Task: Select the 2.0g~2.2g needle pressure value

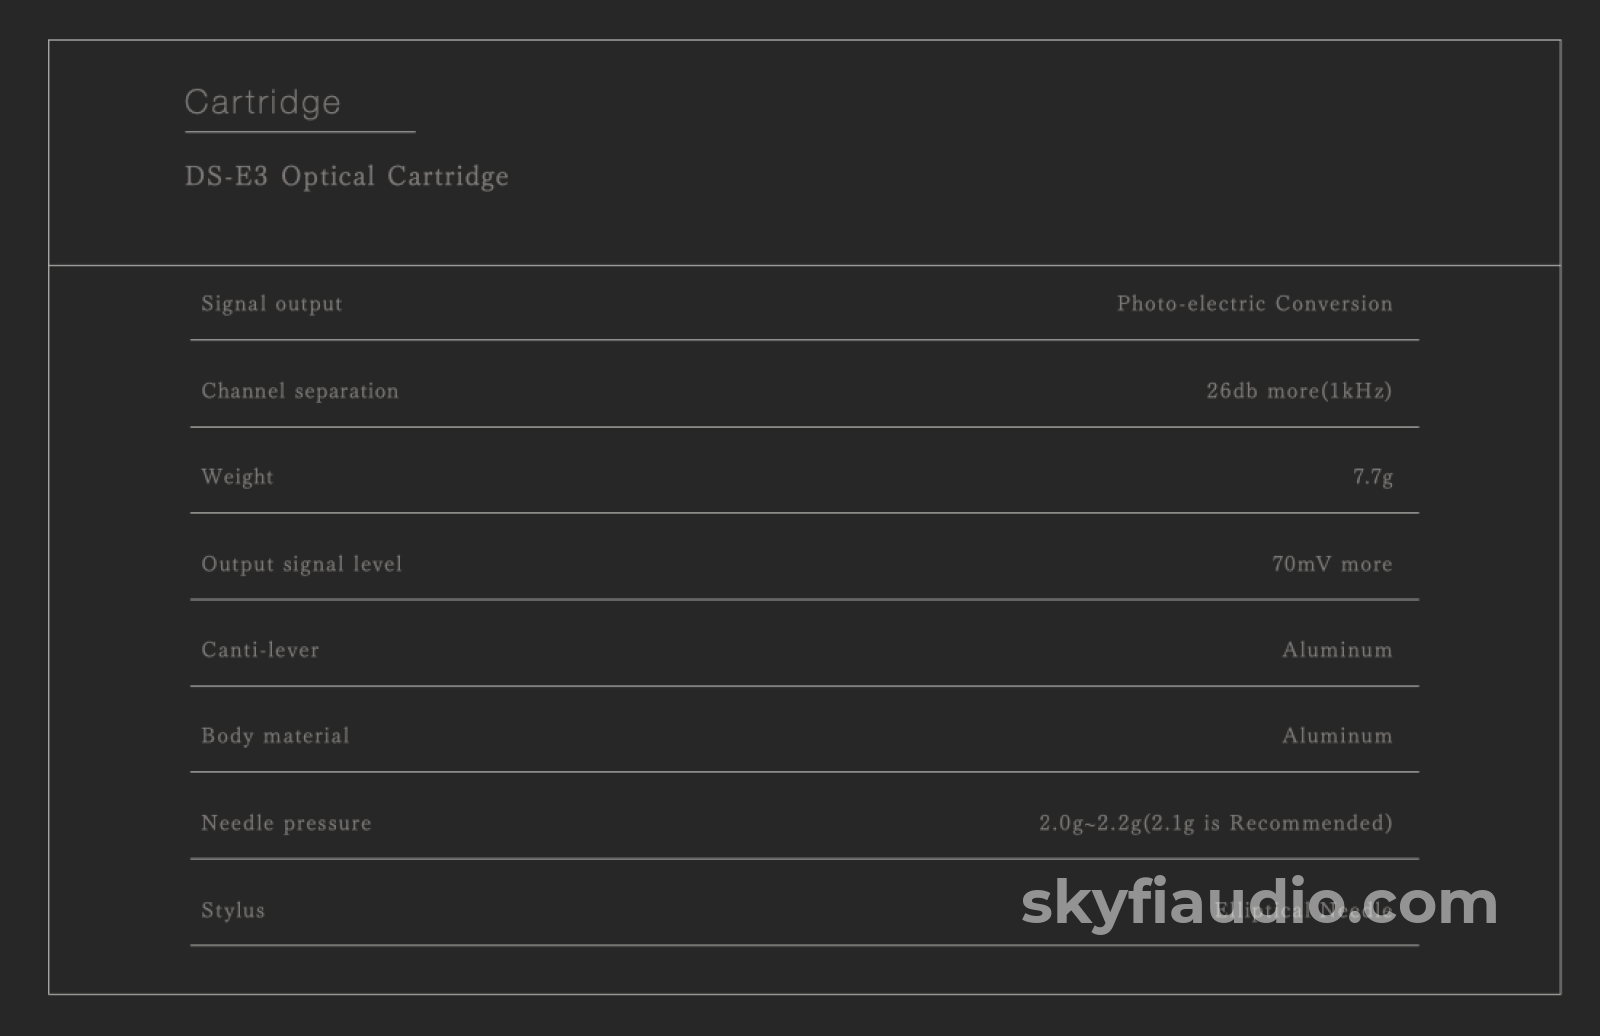Action: (1215, 823)
